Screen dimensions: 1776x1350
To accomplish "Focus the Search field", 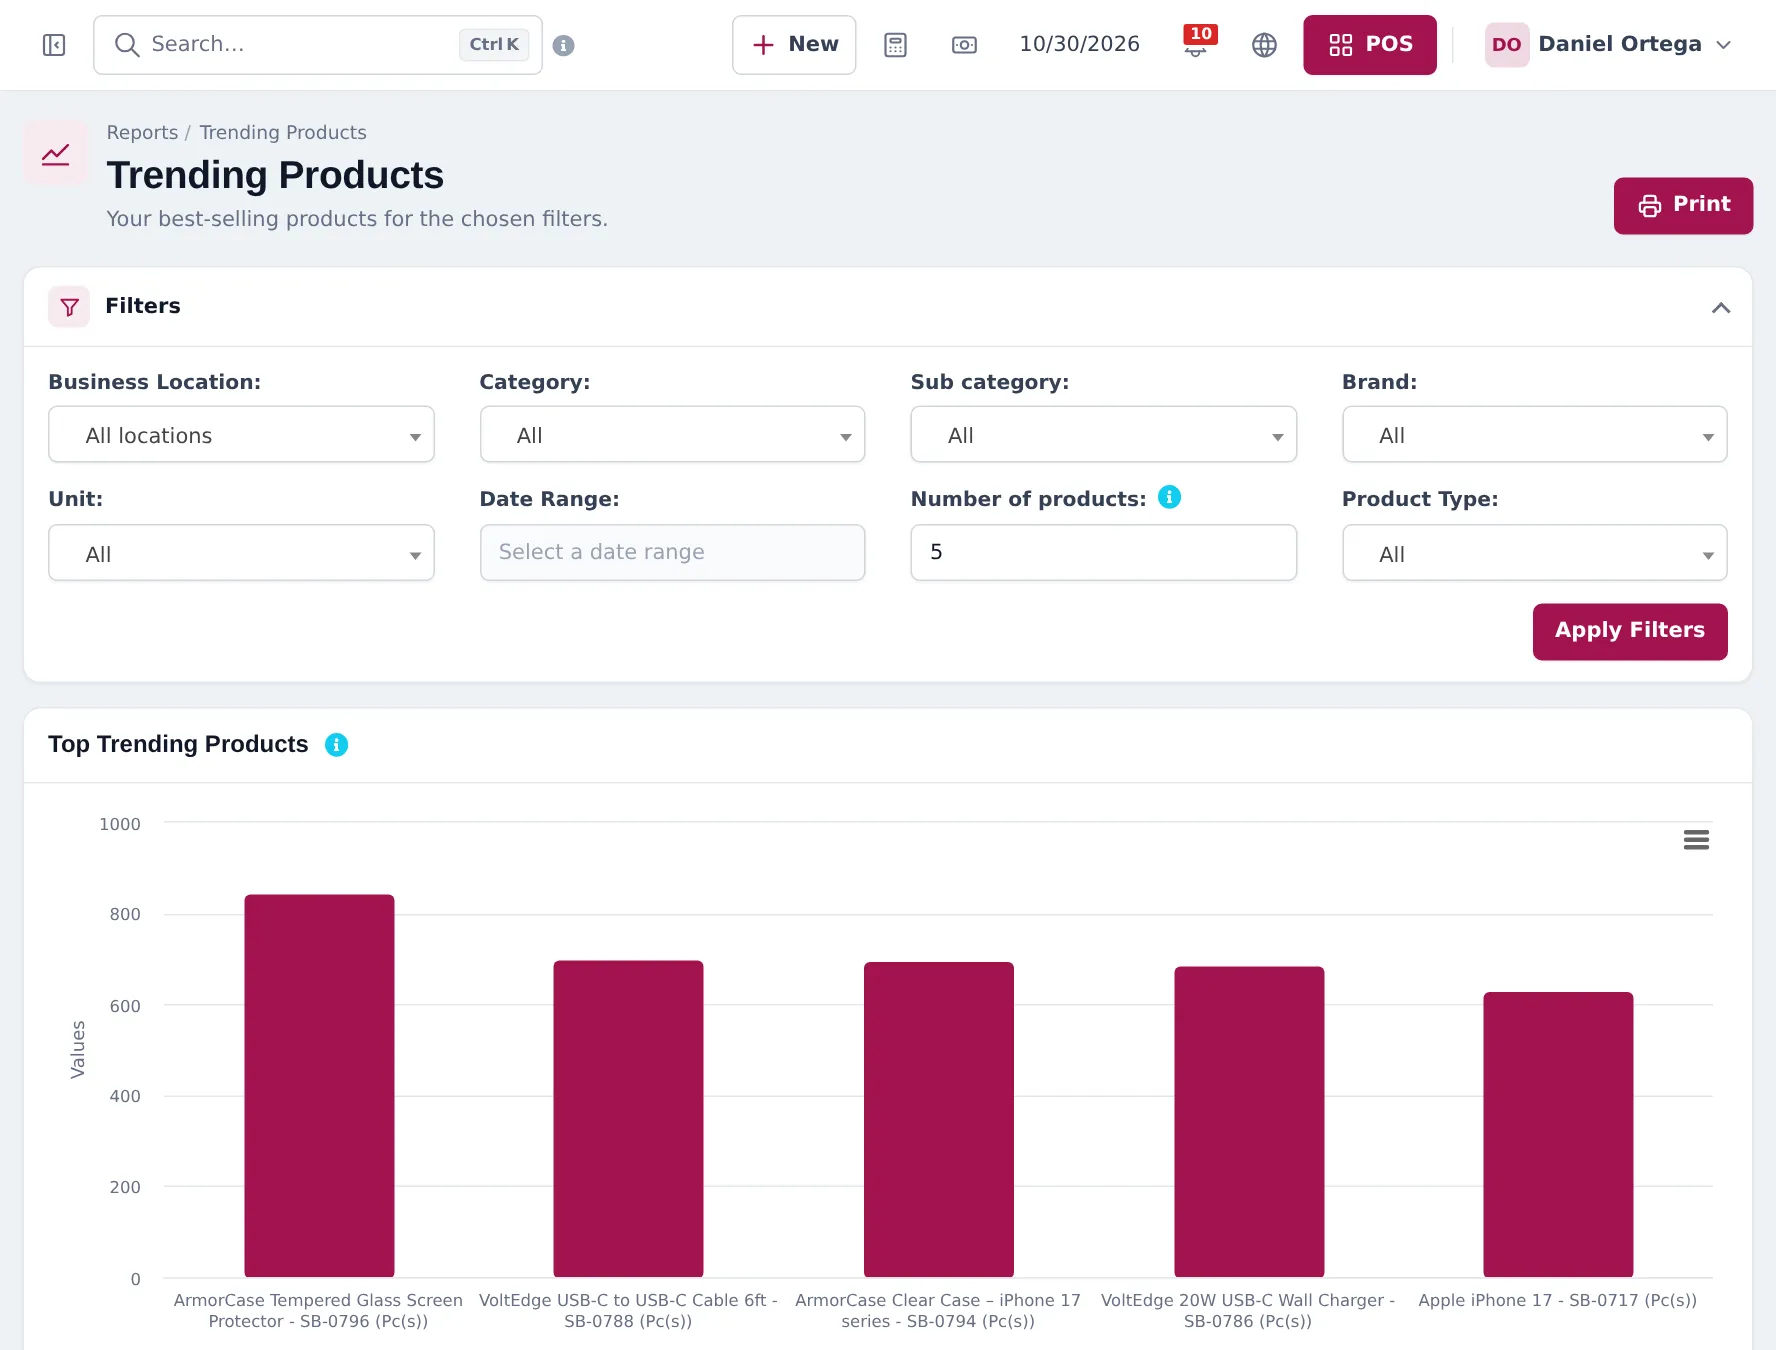I will (x=318, y=45).
